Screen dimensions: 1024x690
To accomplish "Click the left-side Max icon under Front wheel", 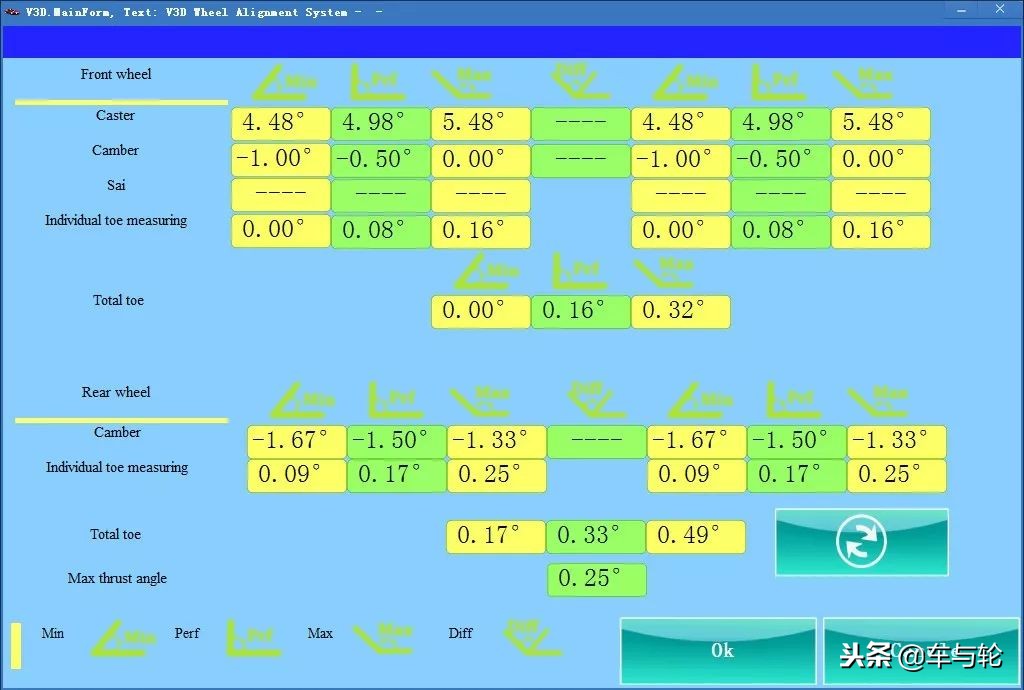I will click(462, 82).
